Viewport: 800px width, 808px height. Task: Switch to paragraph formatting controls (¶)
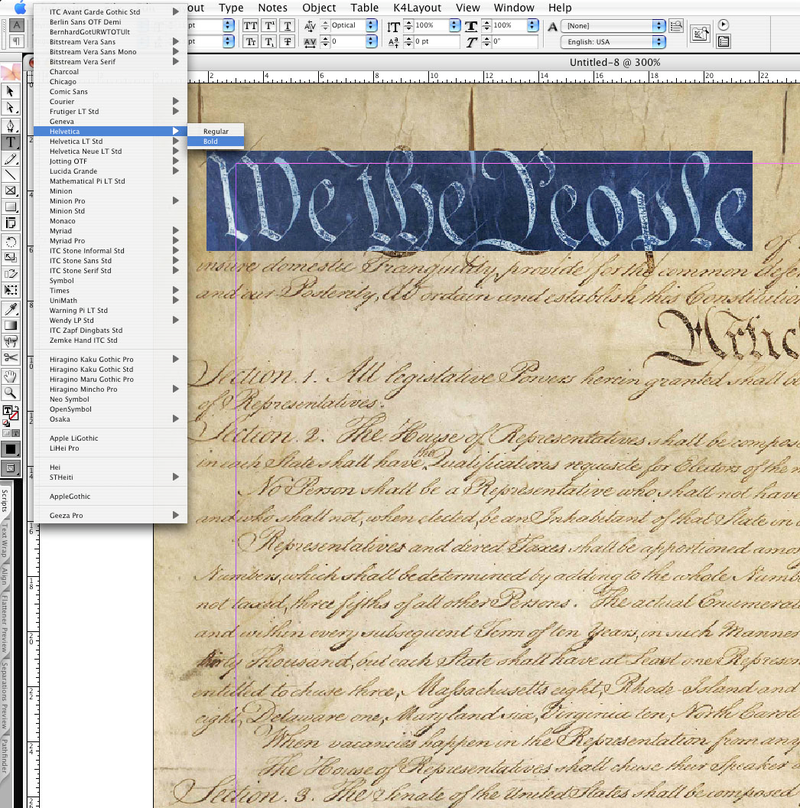[x=17, y=41]
